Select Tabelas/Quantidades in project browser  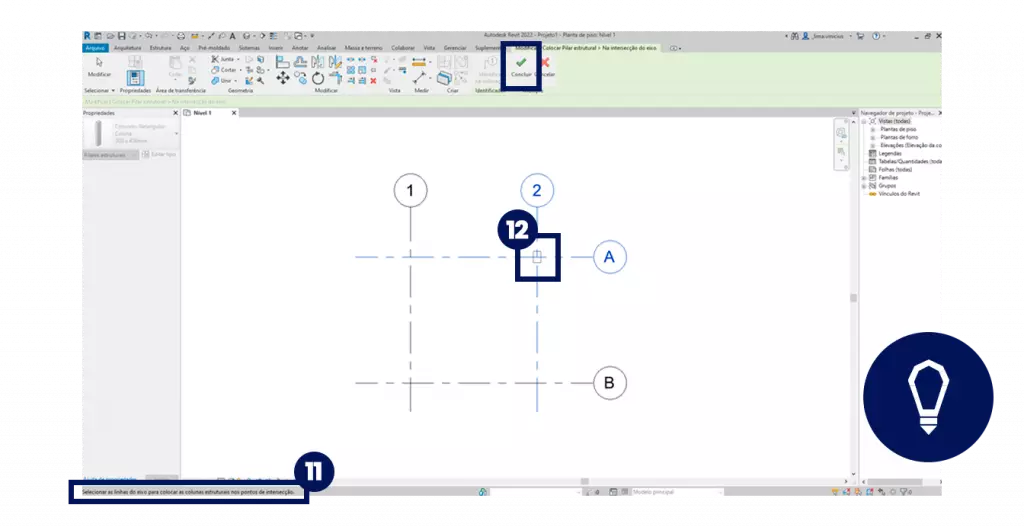click(910, 161)
